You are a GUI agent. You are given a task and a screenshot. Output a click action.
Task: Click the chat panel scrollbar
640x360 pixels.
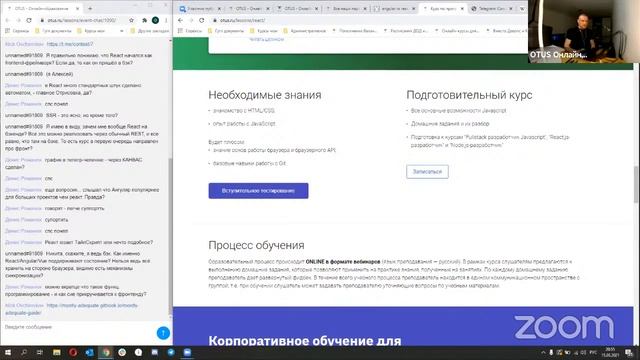(171, 235)
